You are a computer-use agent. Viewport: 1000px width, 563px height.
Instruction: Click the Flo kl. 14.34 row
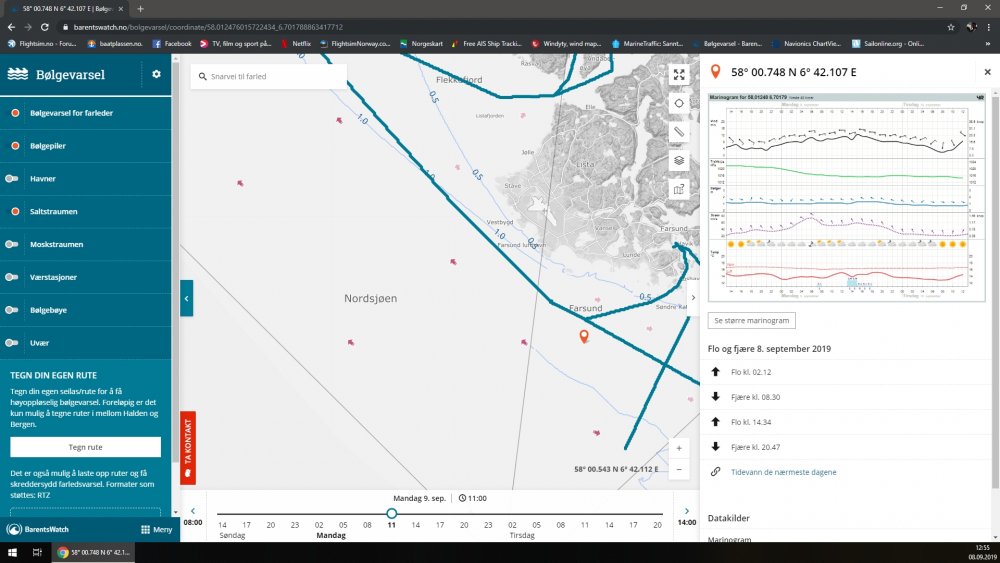pos(846,421)
